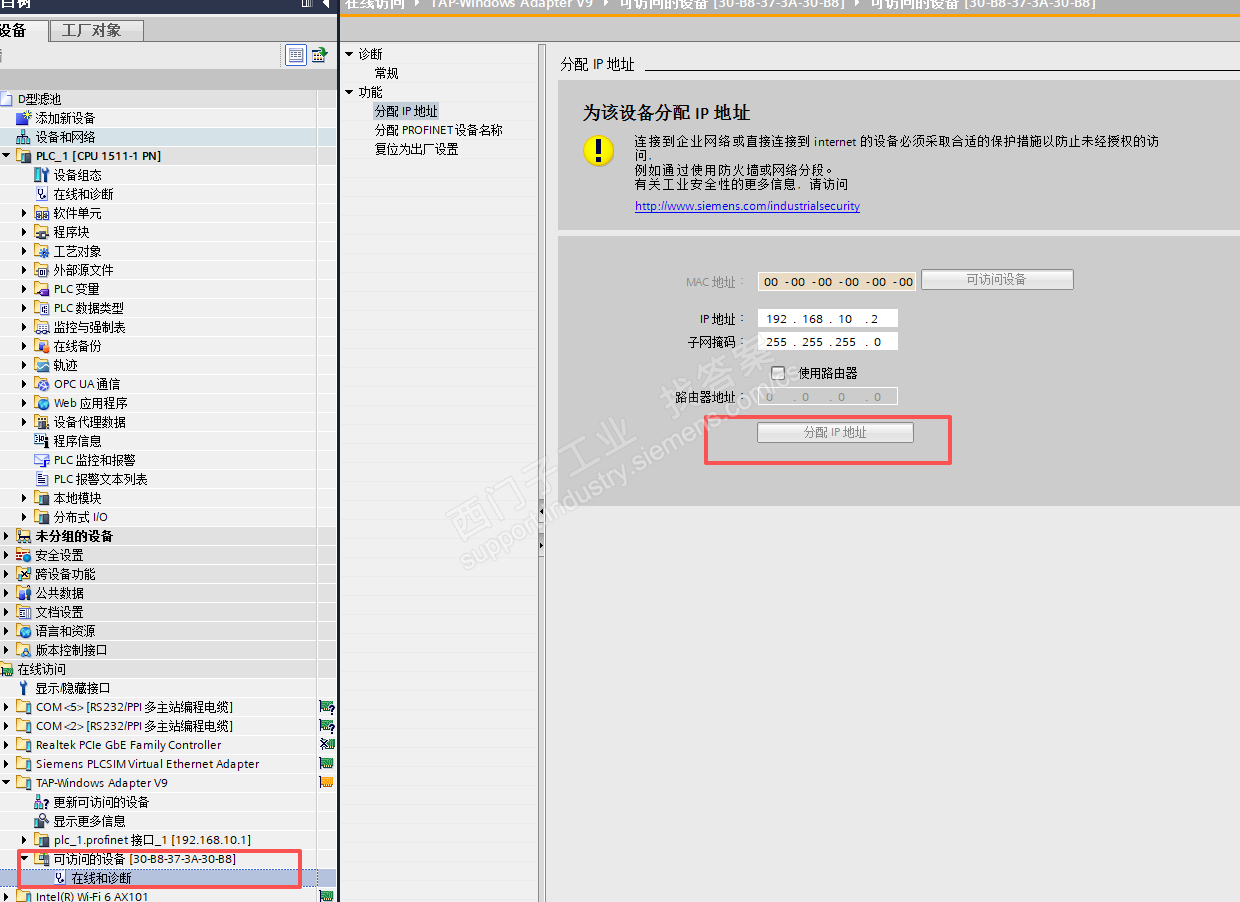The height and width of the screenshot is (902, 1240).
Task: Click the yellow warning exclamation icon
Action: tap(598, 151)
